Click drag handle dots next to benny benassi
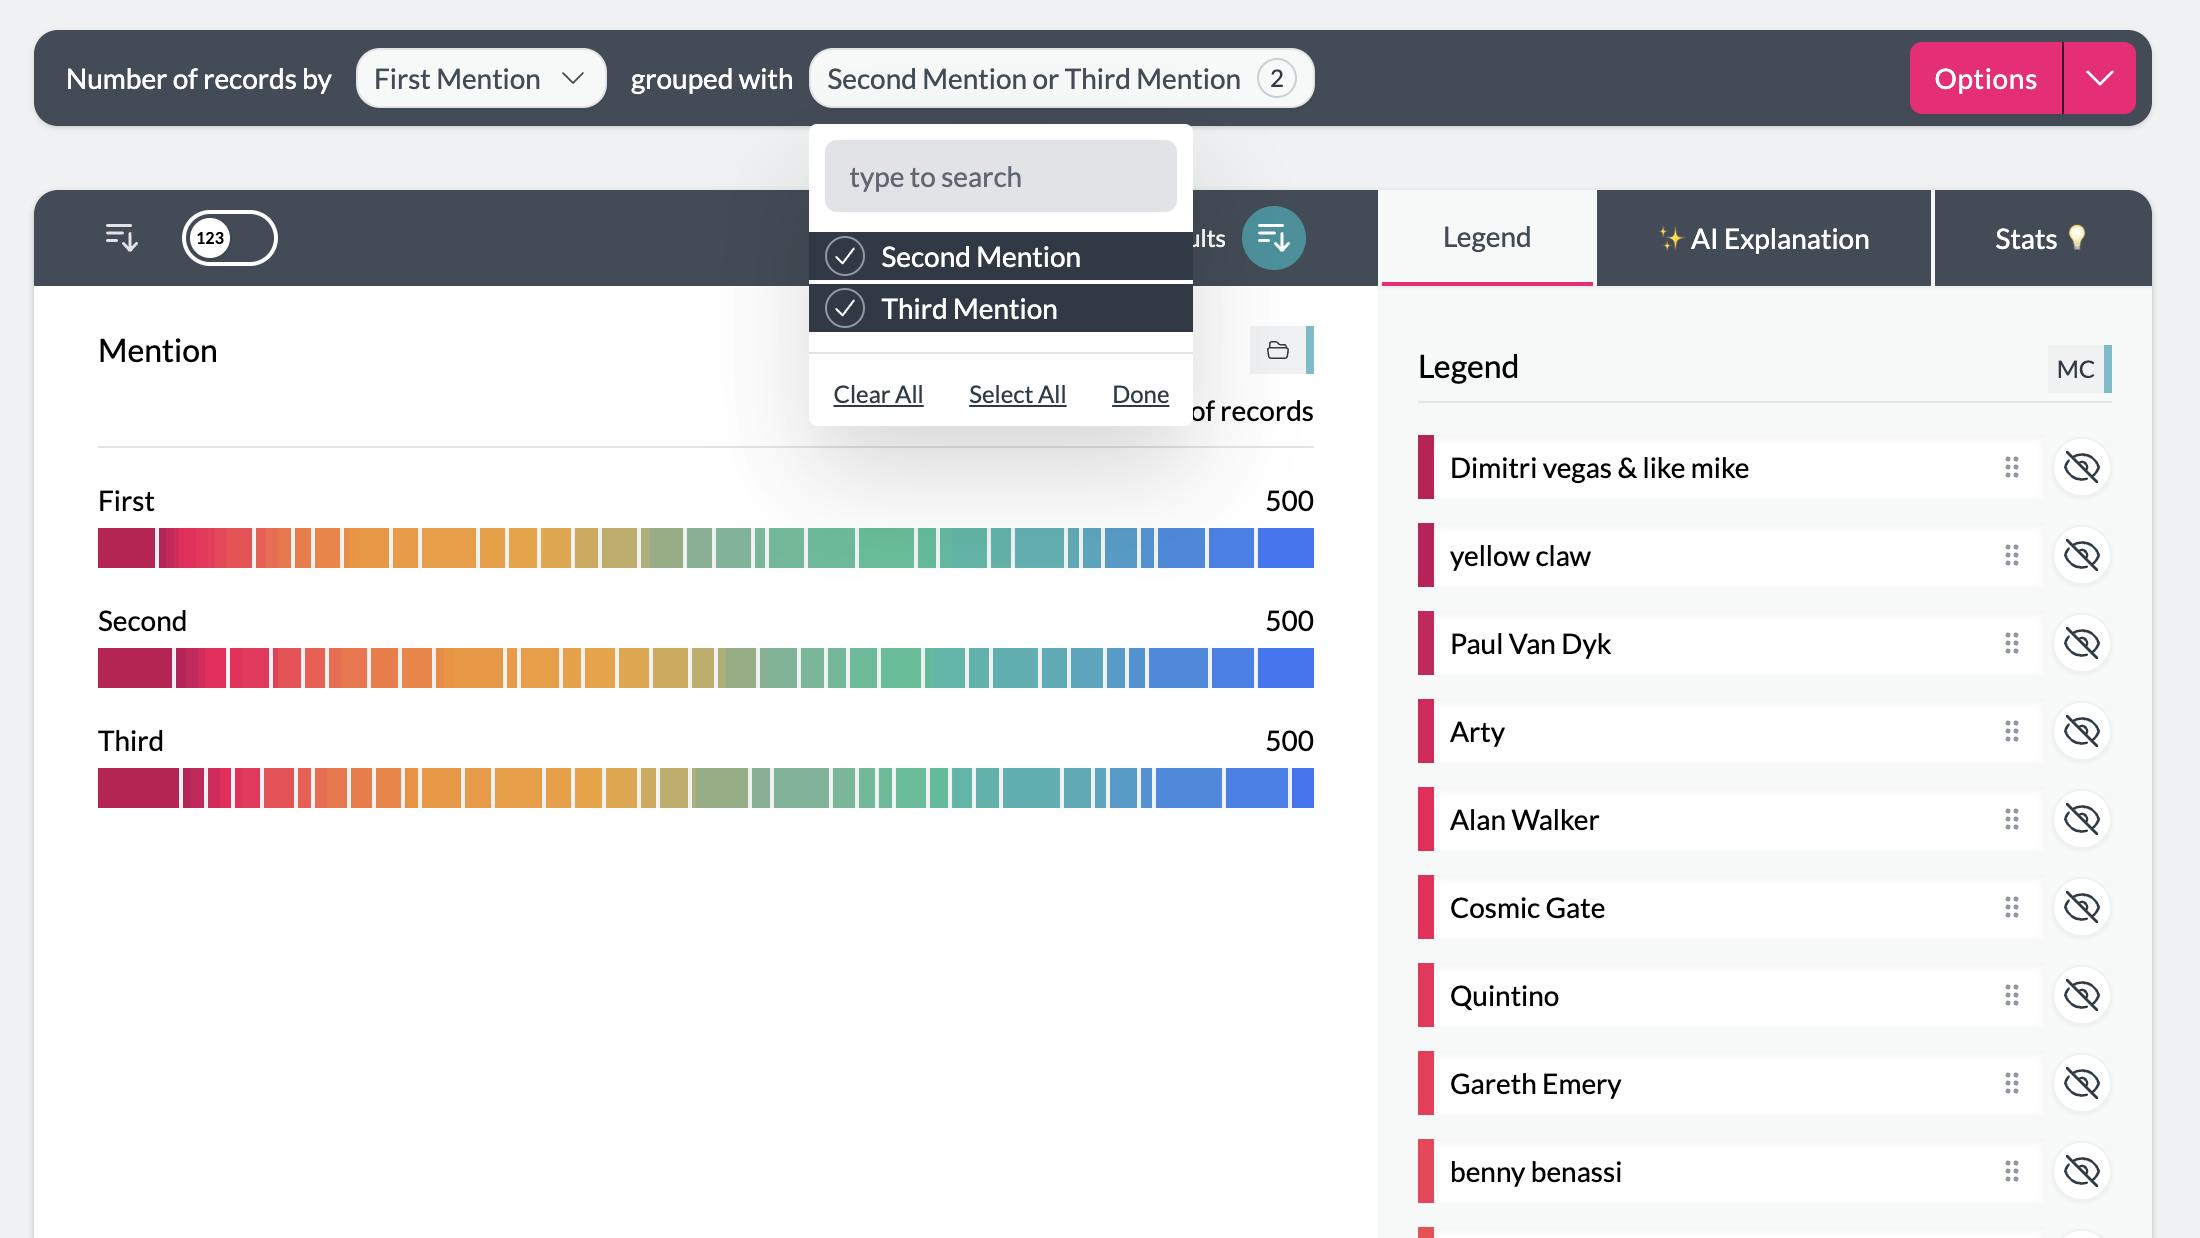Image resolution: width=2200 pixels, height=1238 pixels. [2011, 1172]
